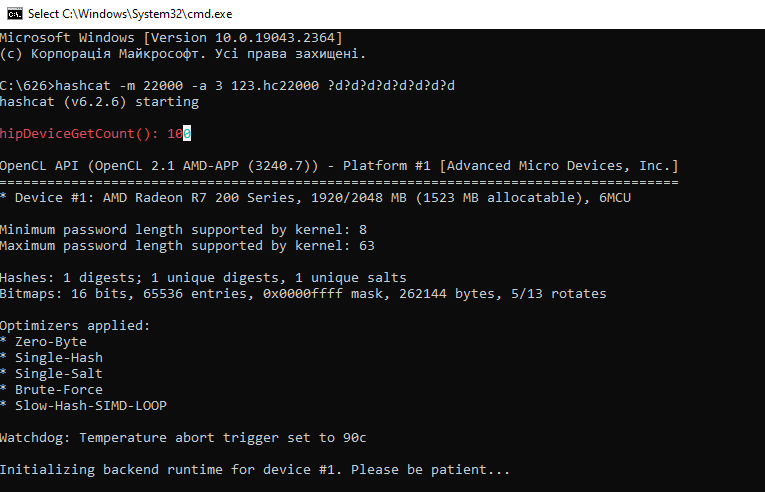Click the Minimum password length line
The image size is (765, 492).
pos(183,230)
